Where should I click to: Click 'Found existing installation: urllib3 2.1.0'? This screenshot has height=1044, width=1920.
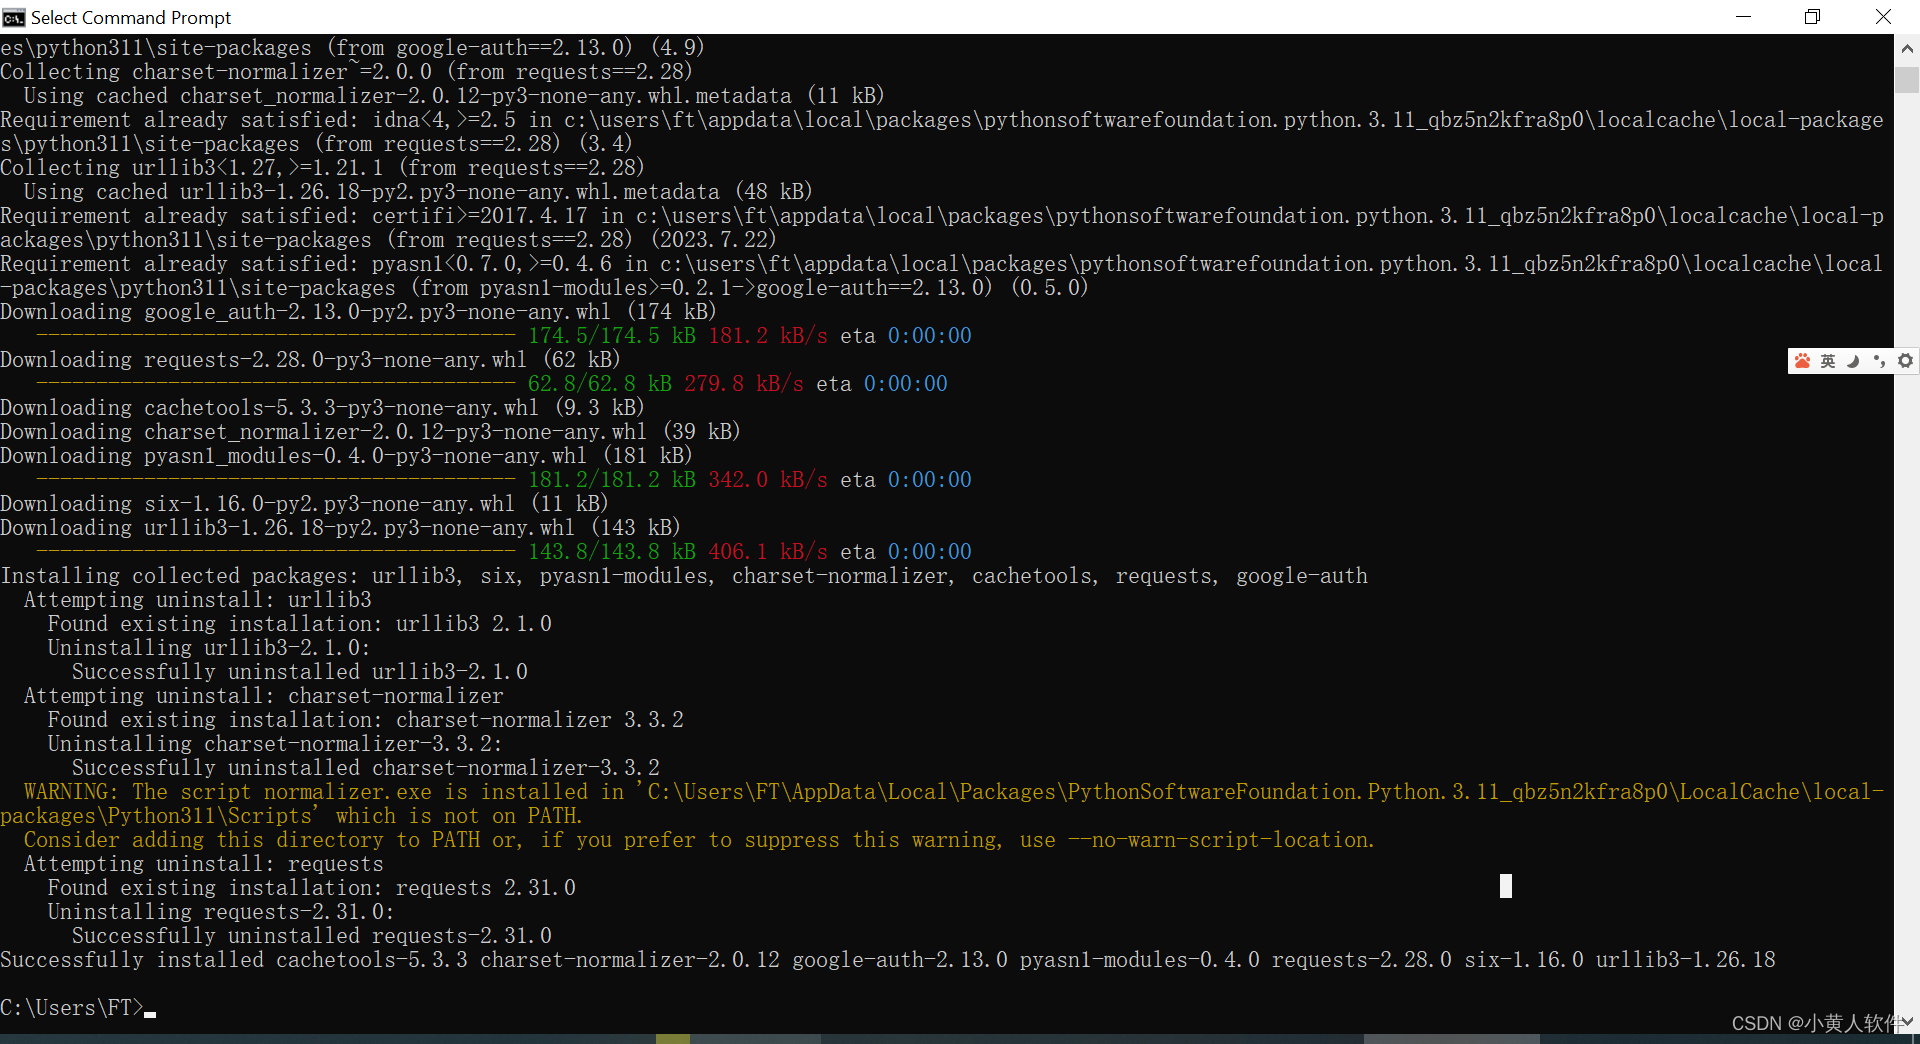pyautogui.click(x=300, y=624)
